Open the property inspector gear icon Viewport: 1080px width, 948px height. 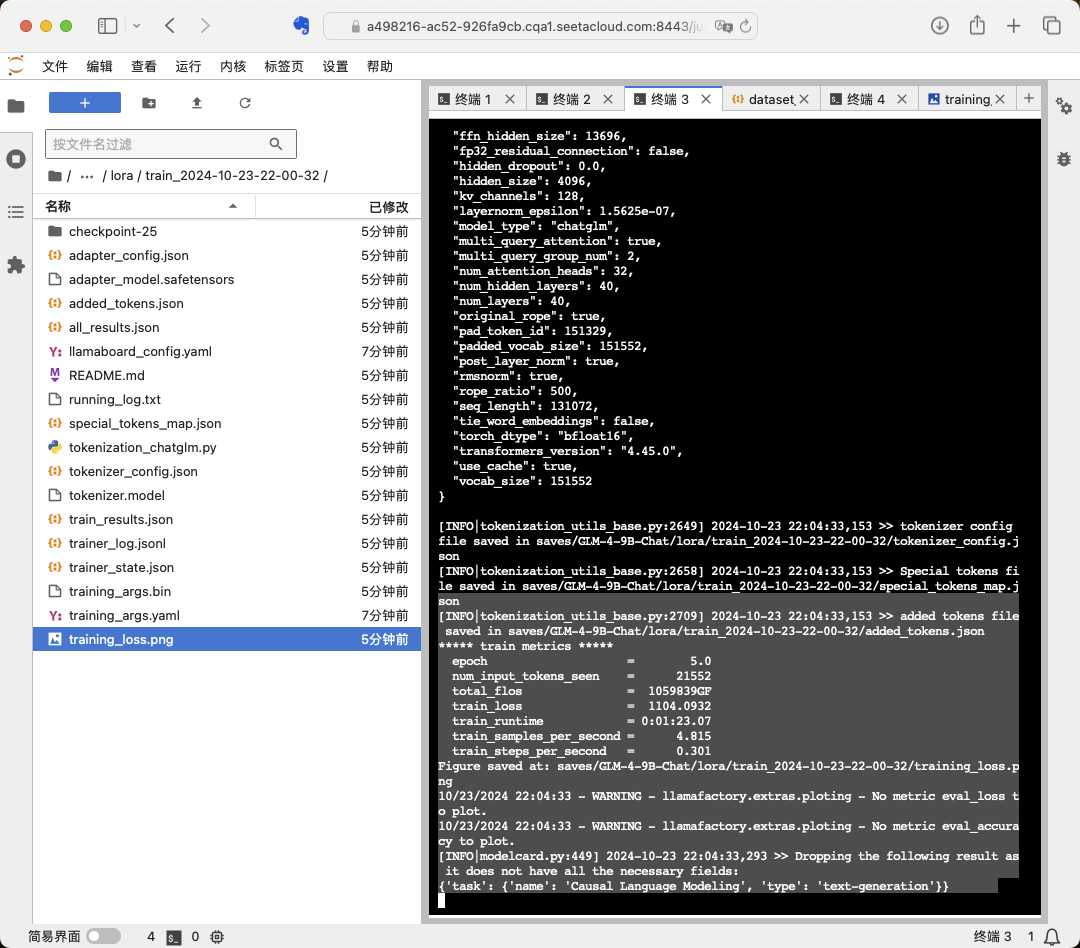(1064, 106)
